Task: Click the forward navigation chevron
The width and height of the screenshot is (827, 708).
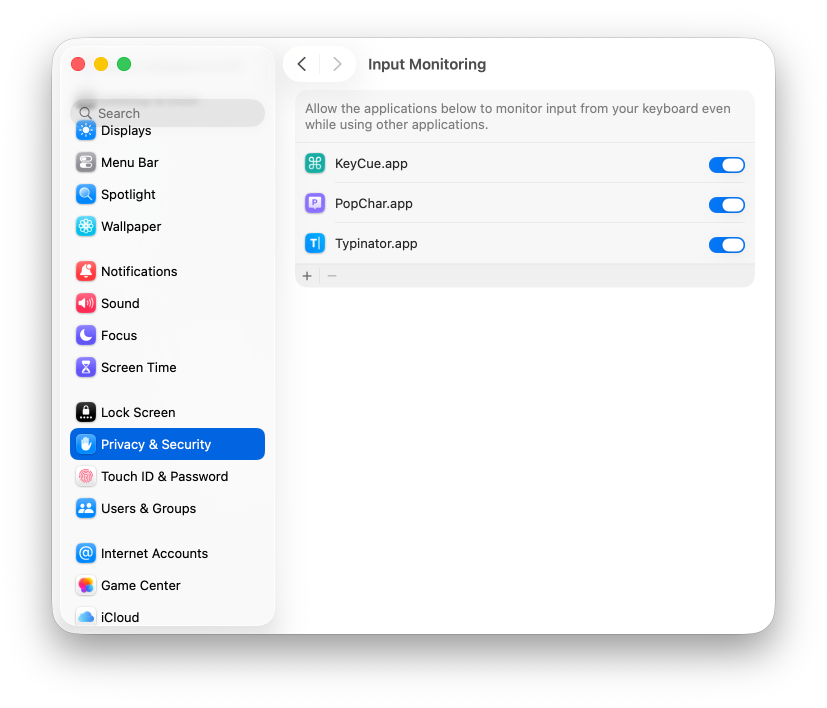Action: point(338,64)
